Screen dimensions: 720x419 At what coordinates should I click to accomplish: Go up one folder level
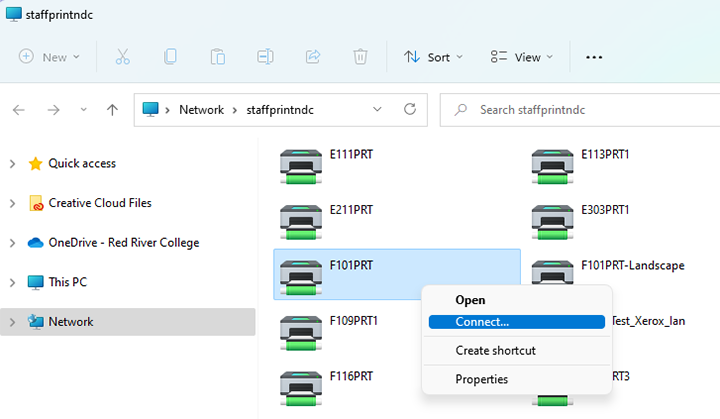[112, 110]
